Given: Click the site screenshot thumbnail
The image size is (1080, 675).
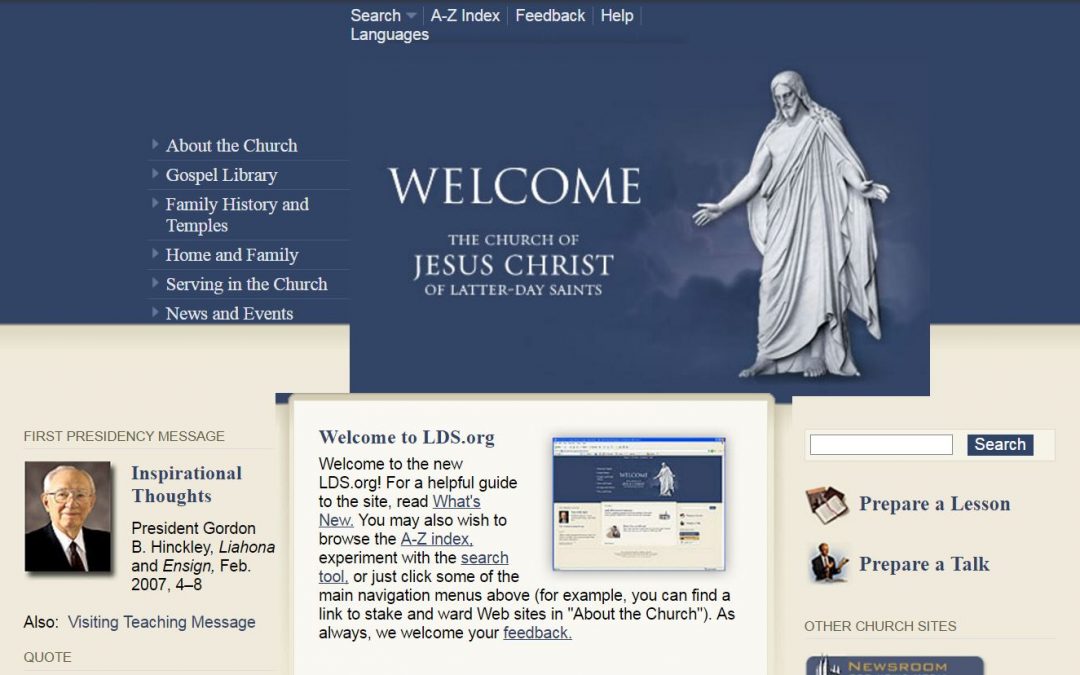Looking at the screenshot, I should pyautogui.click(x=638, y=503).
